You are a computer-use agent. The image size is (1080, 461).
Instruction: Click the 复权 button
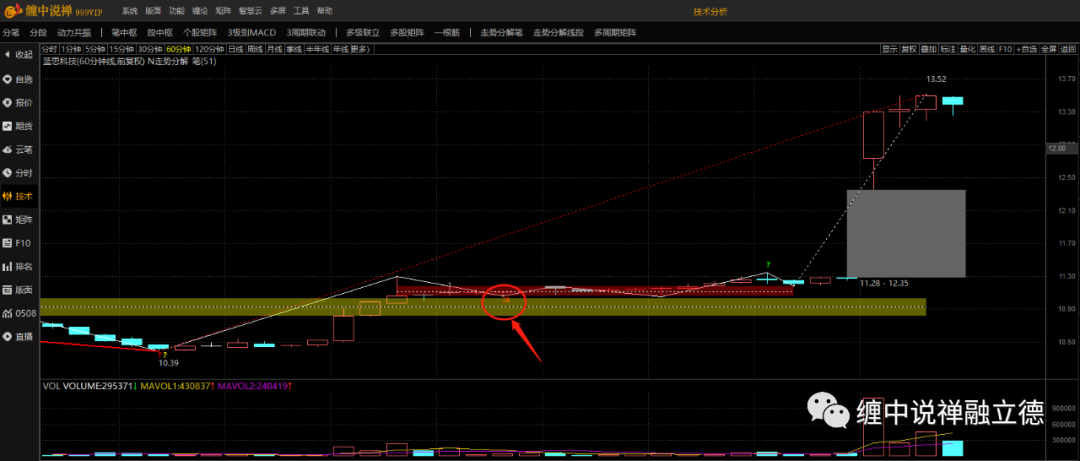tap(909, 49)
